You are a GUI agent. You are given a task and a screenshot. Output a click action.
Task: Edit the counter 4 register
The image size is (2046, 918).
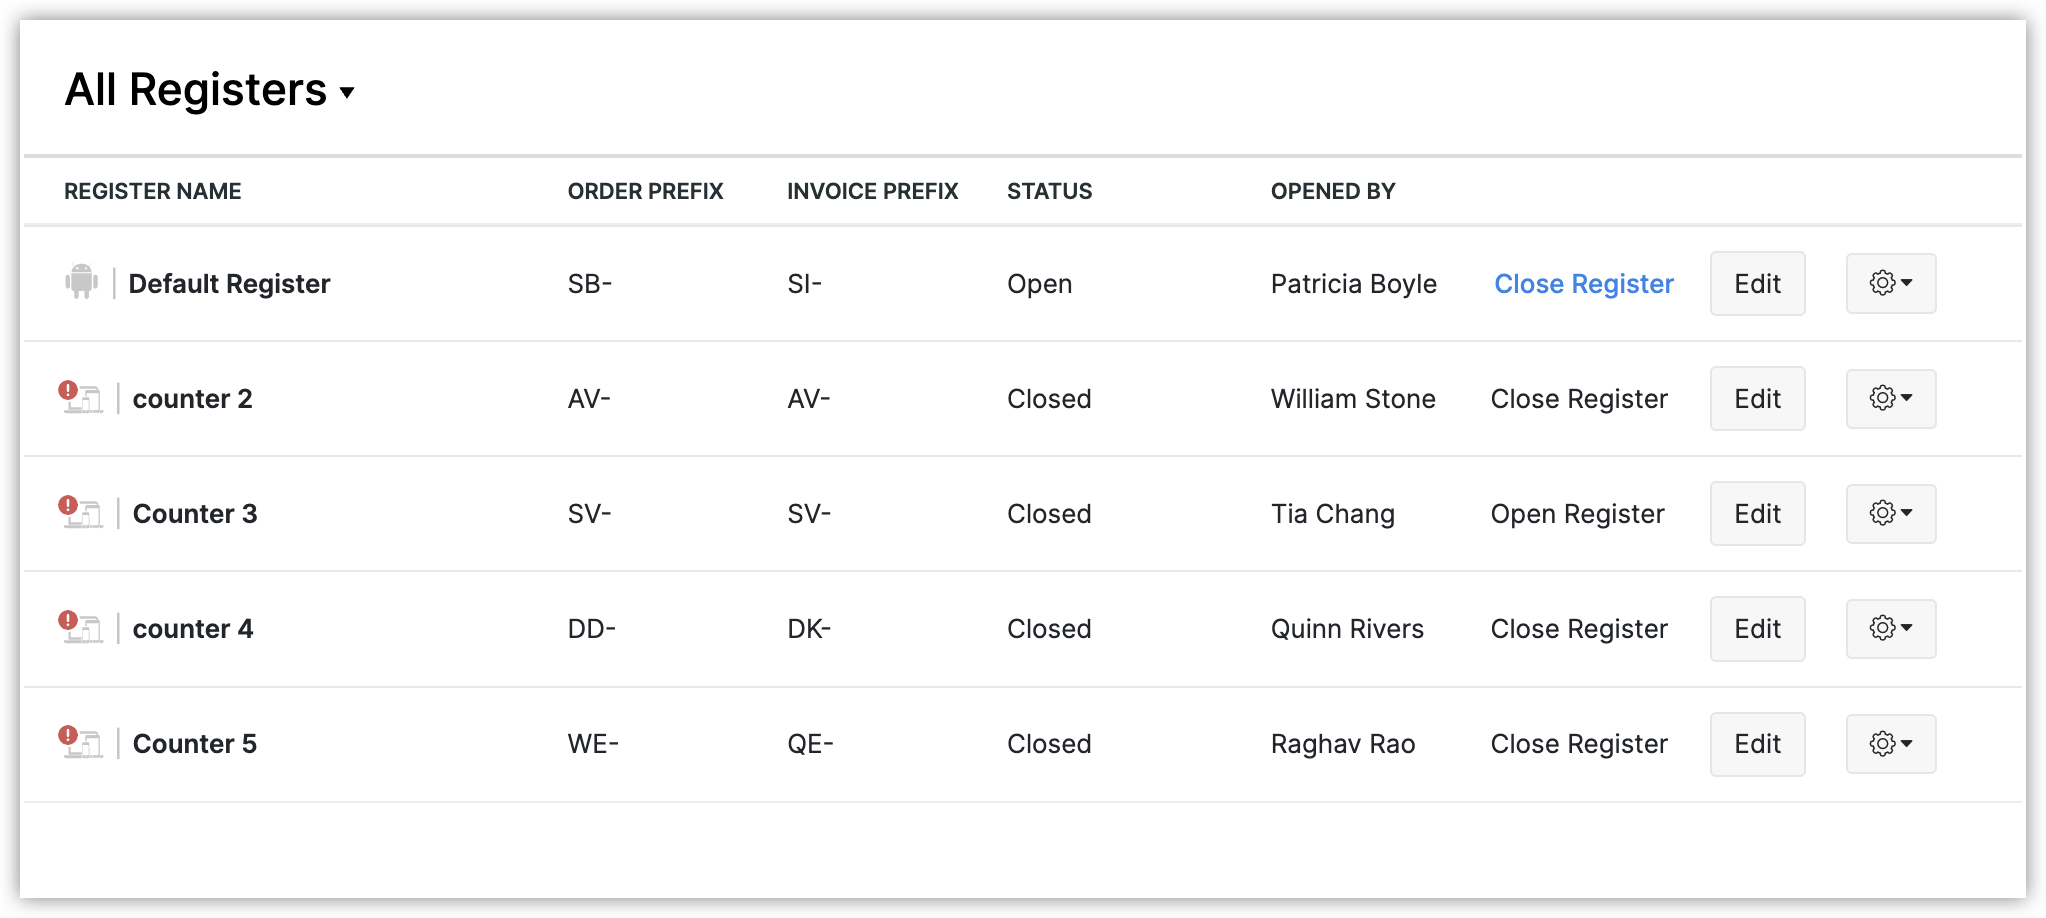tap(1757, 629)
